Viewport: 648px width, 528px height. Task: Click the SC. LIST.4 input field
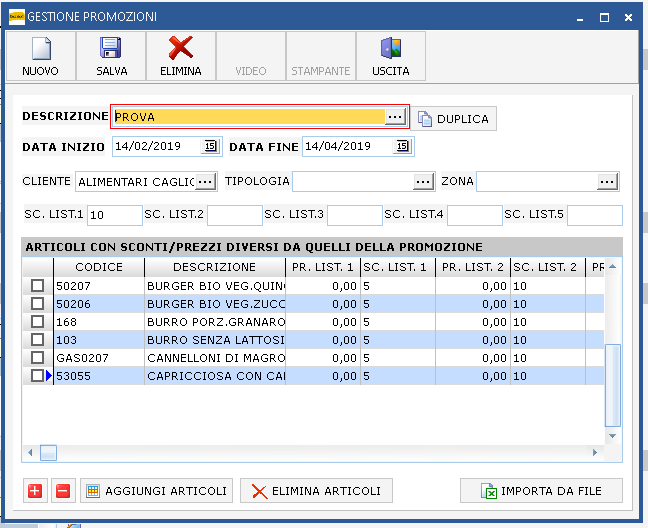pyautogui.click(x=475, y=215)
